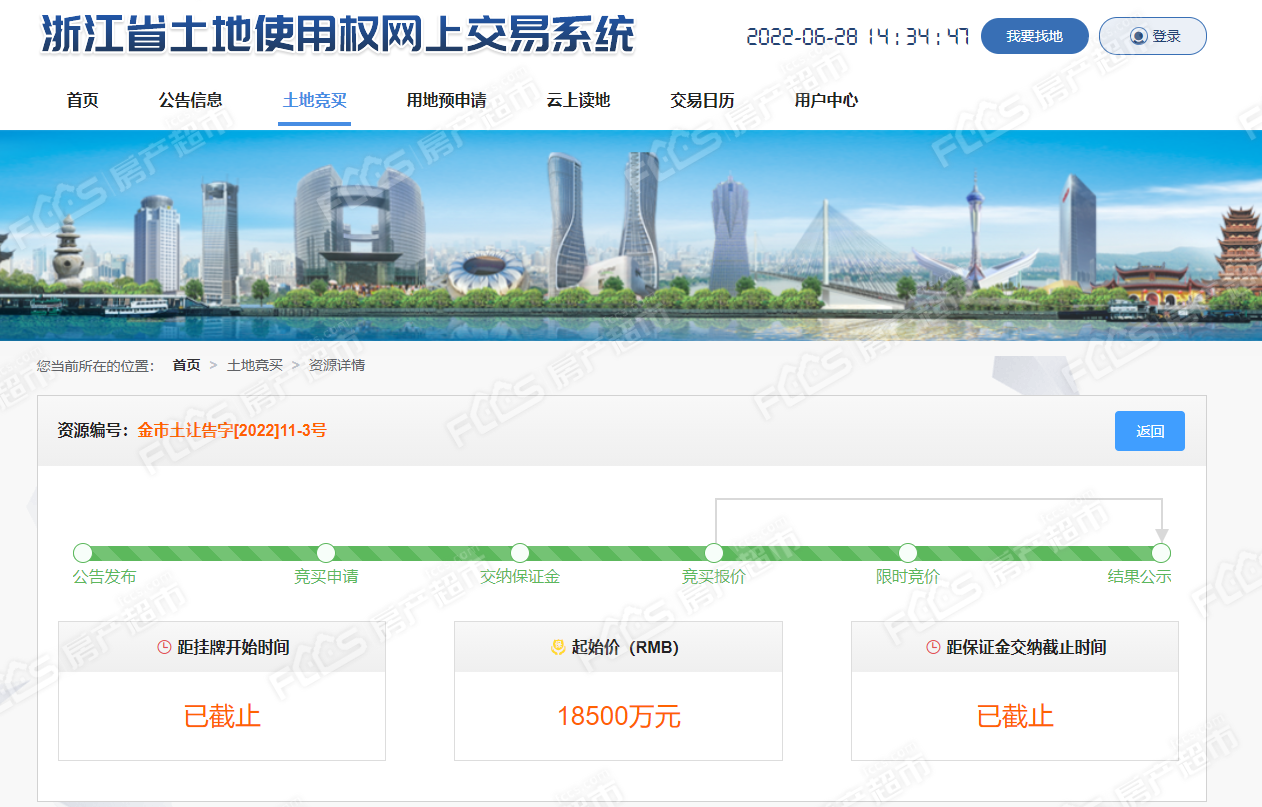Screen dimensions: 1262x807
Task: Open the 用户中心 navigation tab
Action: (826, 100)
